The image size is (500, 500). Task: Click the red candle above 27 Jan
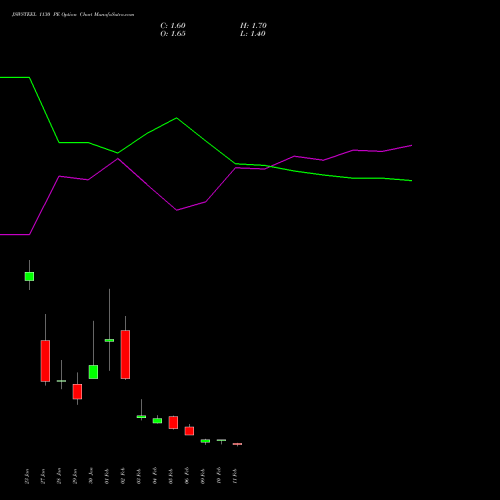tap(45, 361)
